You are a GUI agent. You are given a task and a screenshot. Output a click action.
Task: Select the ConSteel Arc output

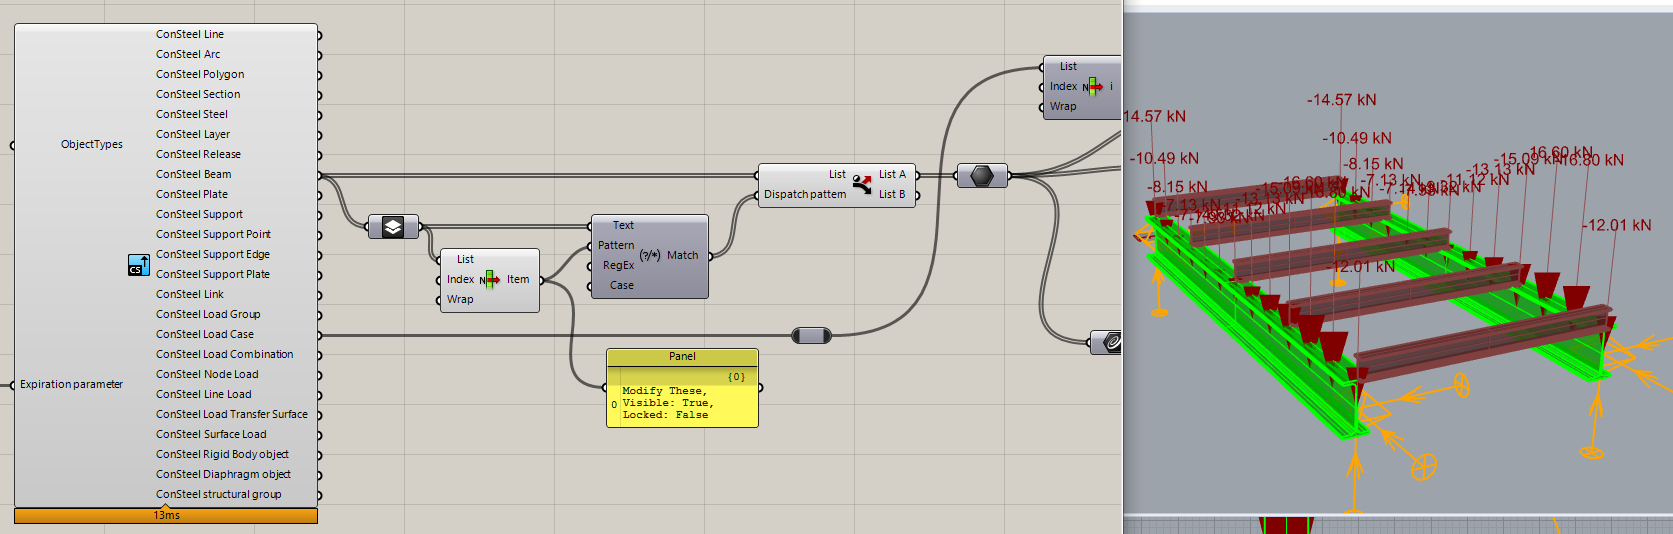pyautogui.click(x=188, y=54)
